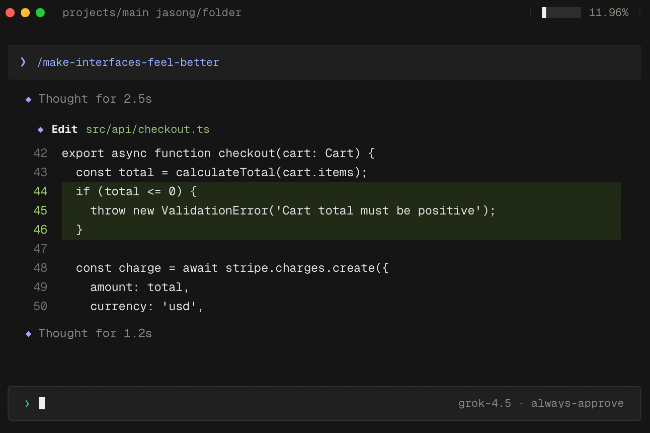
Task: Expand the 'Thought for 1.2s' block
Action: [95, 334]
